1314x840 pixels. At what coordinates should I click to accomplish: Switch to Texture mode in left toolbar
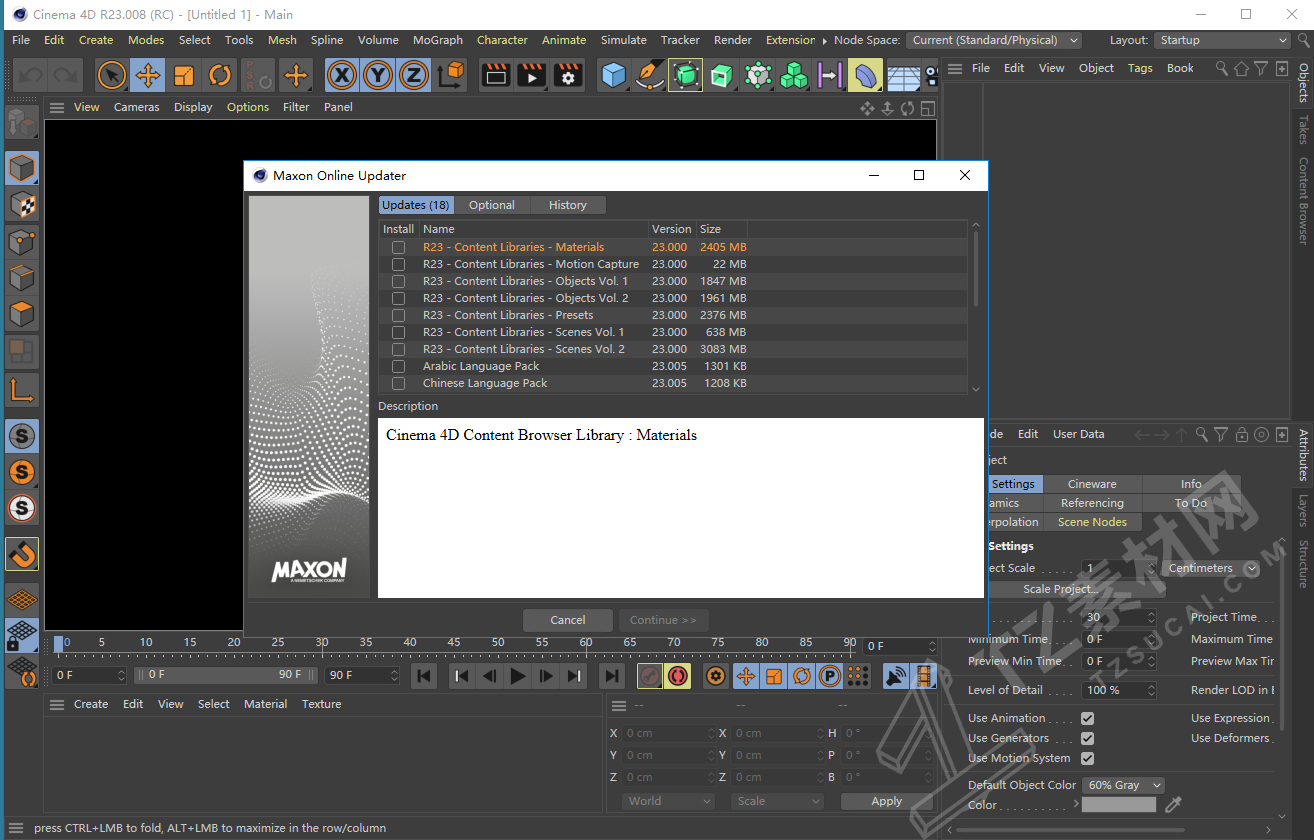tap(22, 205)
